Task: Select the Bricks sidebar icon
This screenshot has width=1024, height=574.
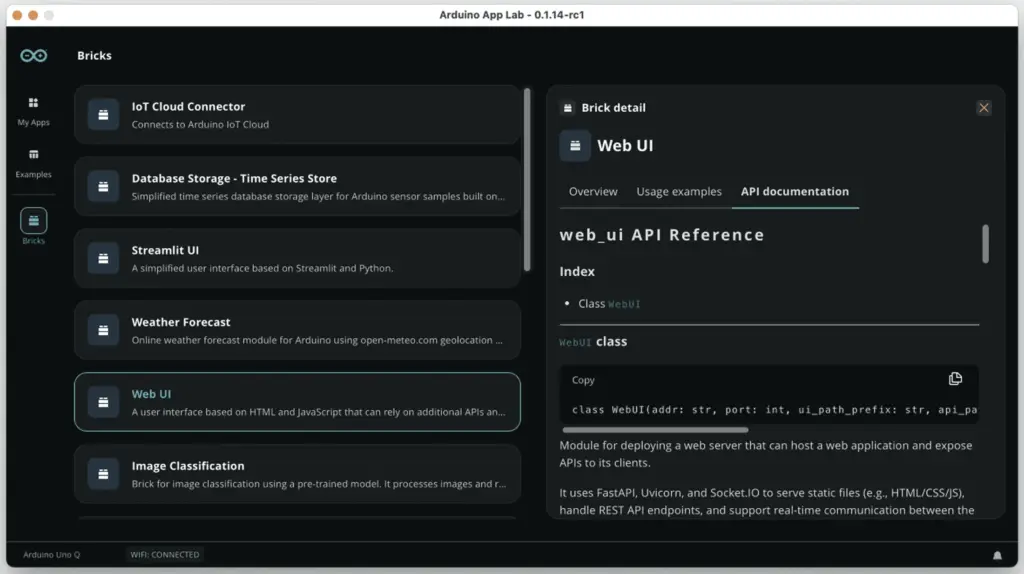Action: (33, 222)
